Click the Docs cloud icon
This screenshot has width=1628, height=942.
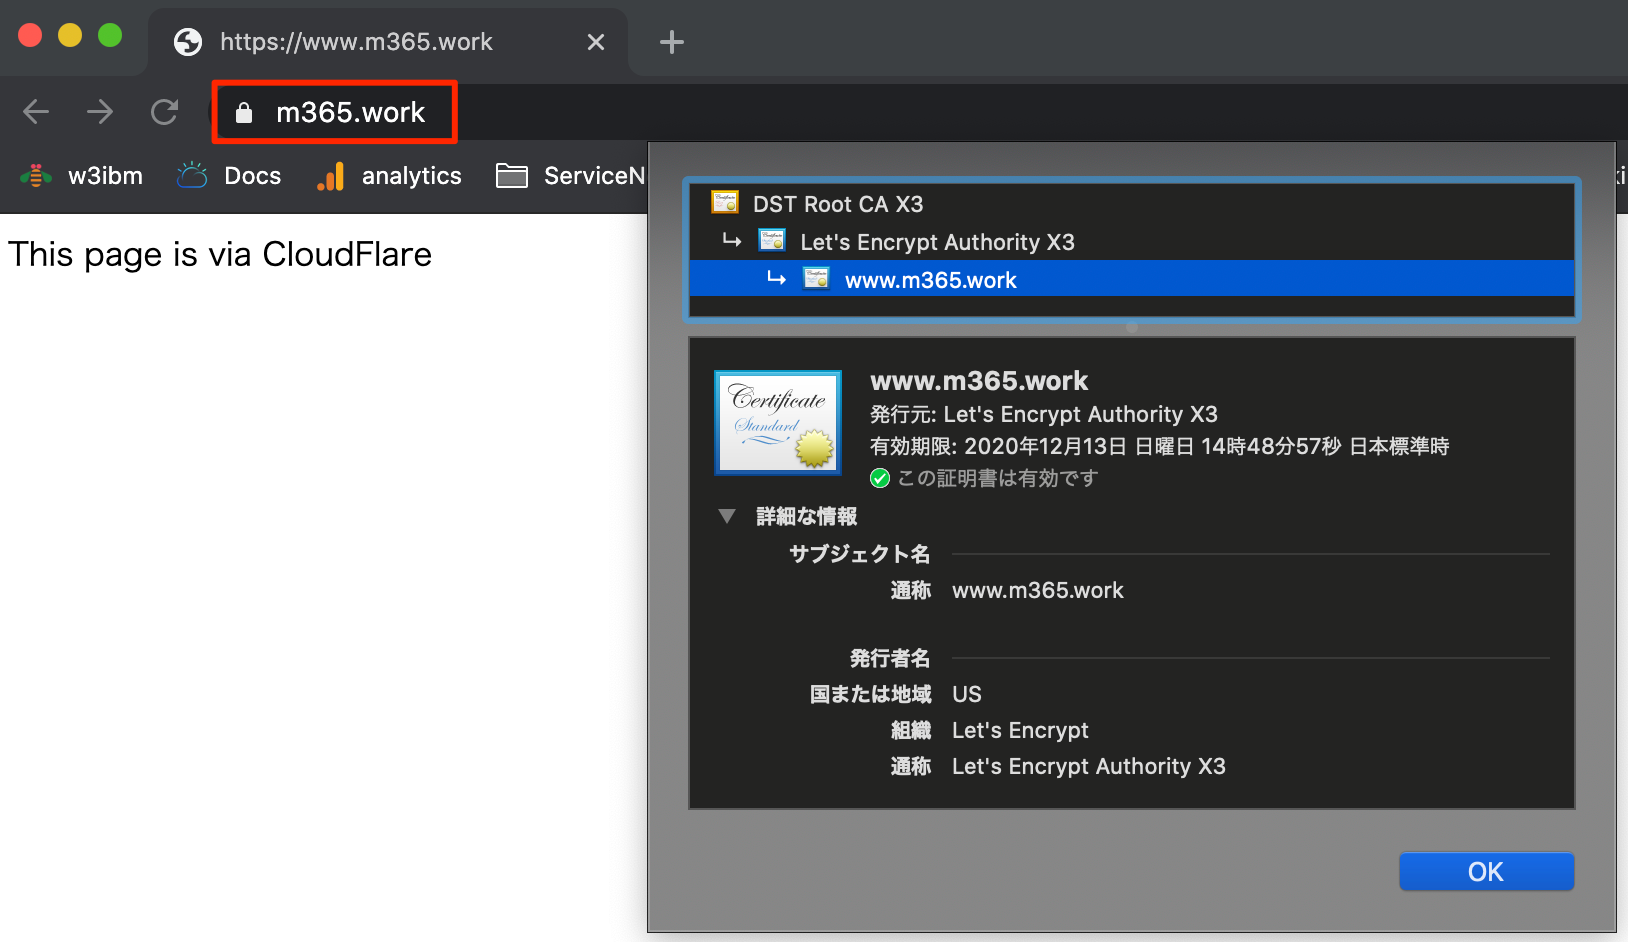coord(192,176)
